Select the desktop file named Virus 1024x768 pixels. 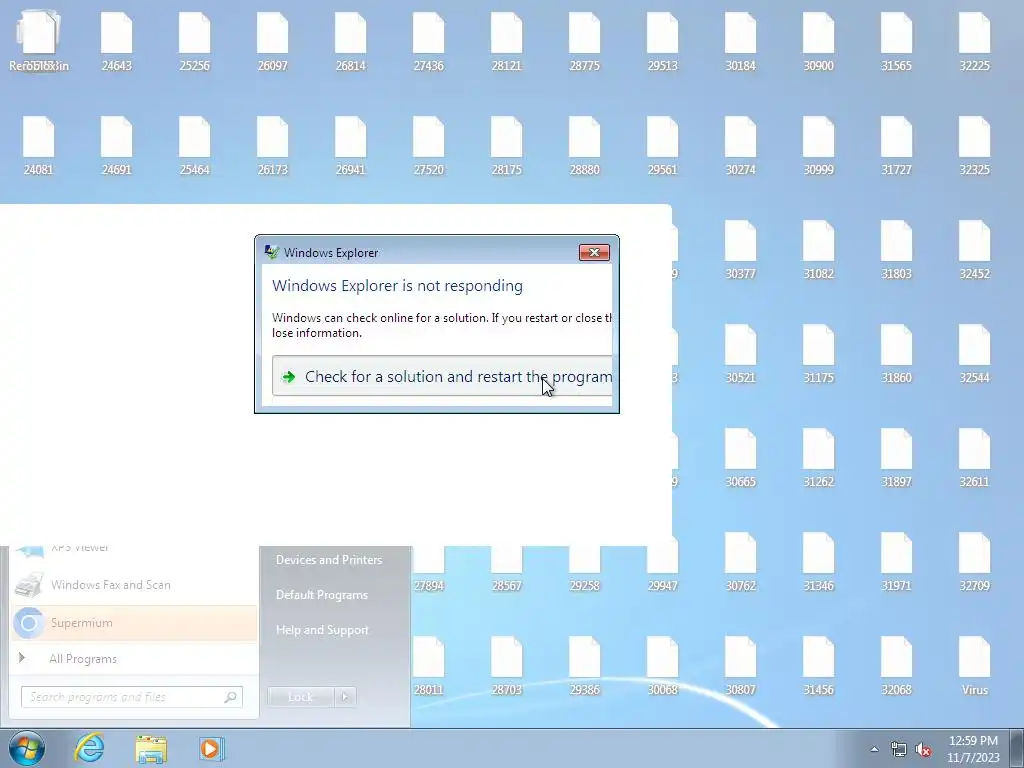[974, 666]
